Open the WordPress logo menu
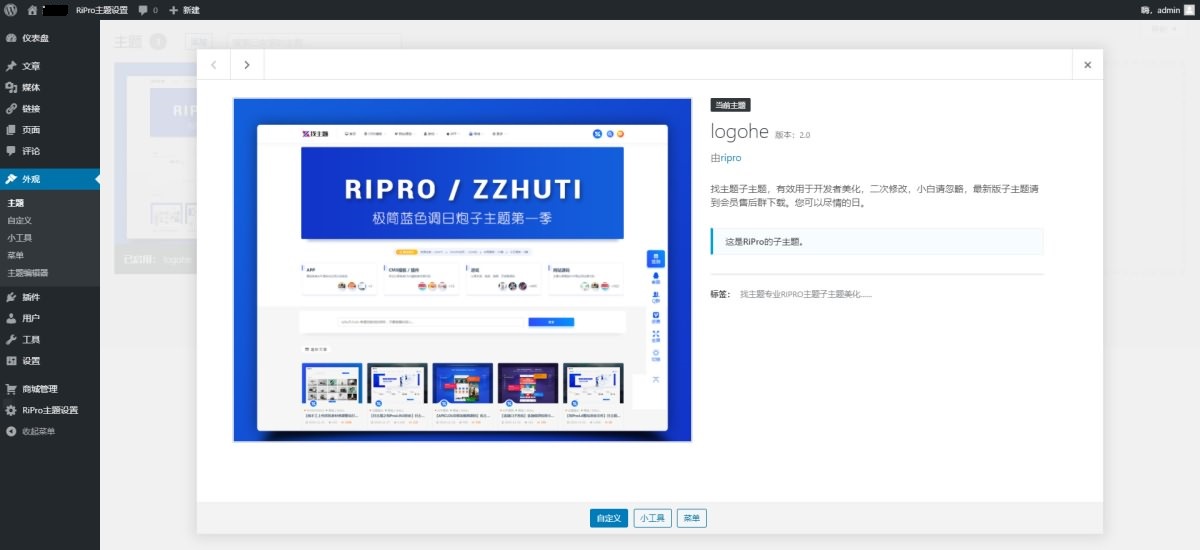This screenshot has height=550, width=1200. 11,10
